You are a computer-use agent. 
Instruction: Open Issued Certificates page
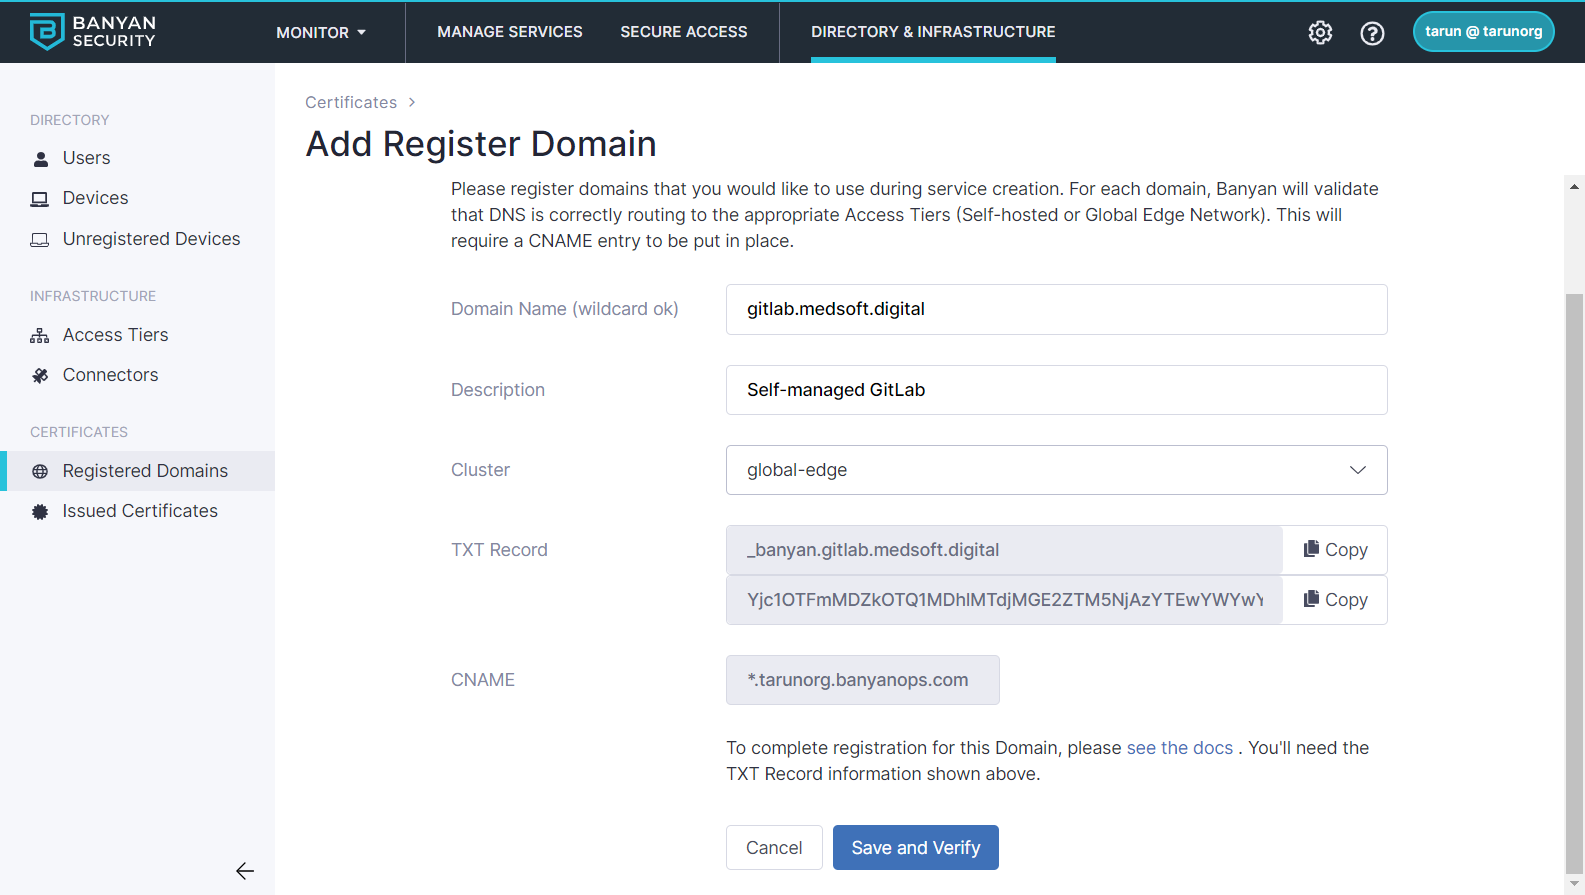pyautogui.click(x=140, y=511)
